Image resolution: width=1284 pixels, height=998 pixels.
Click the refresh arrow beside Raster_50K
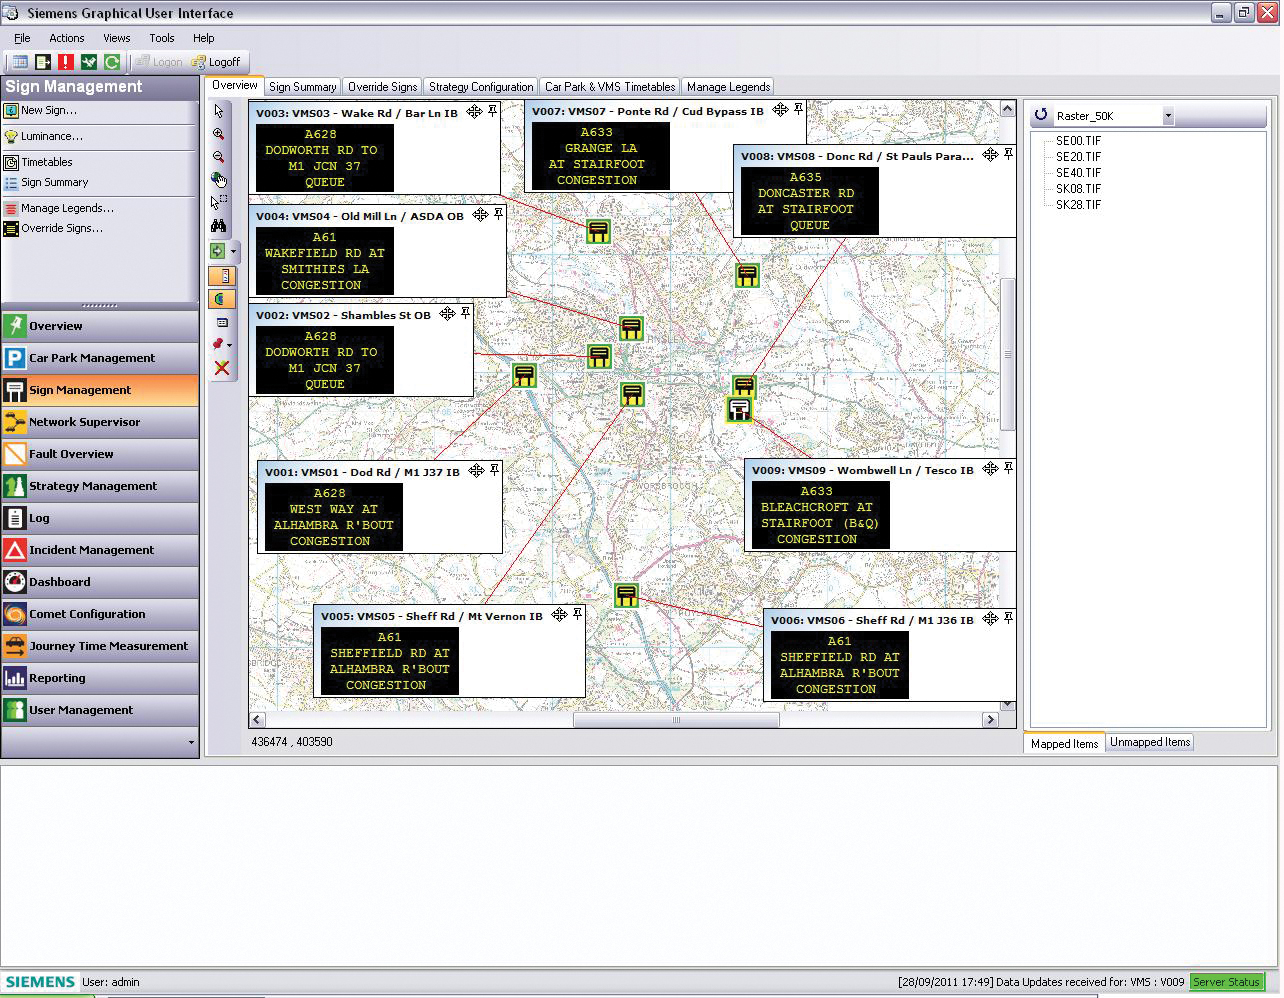1040,116
